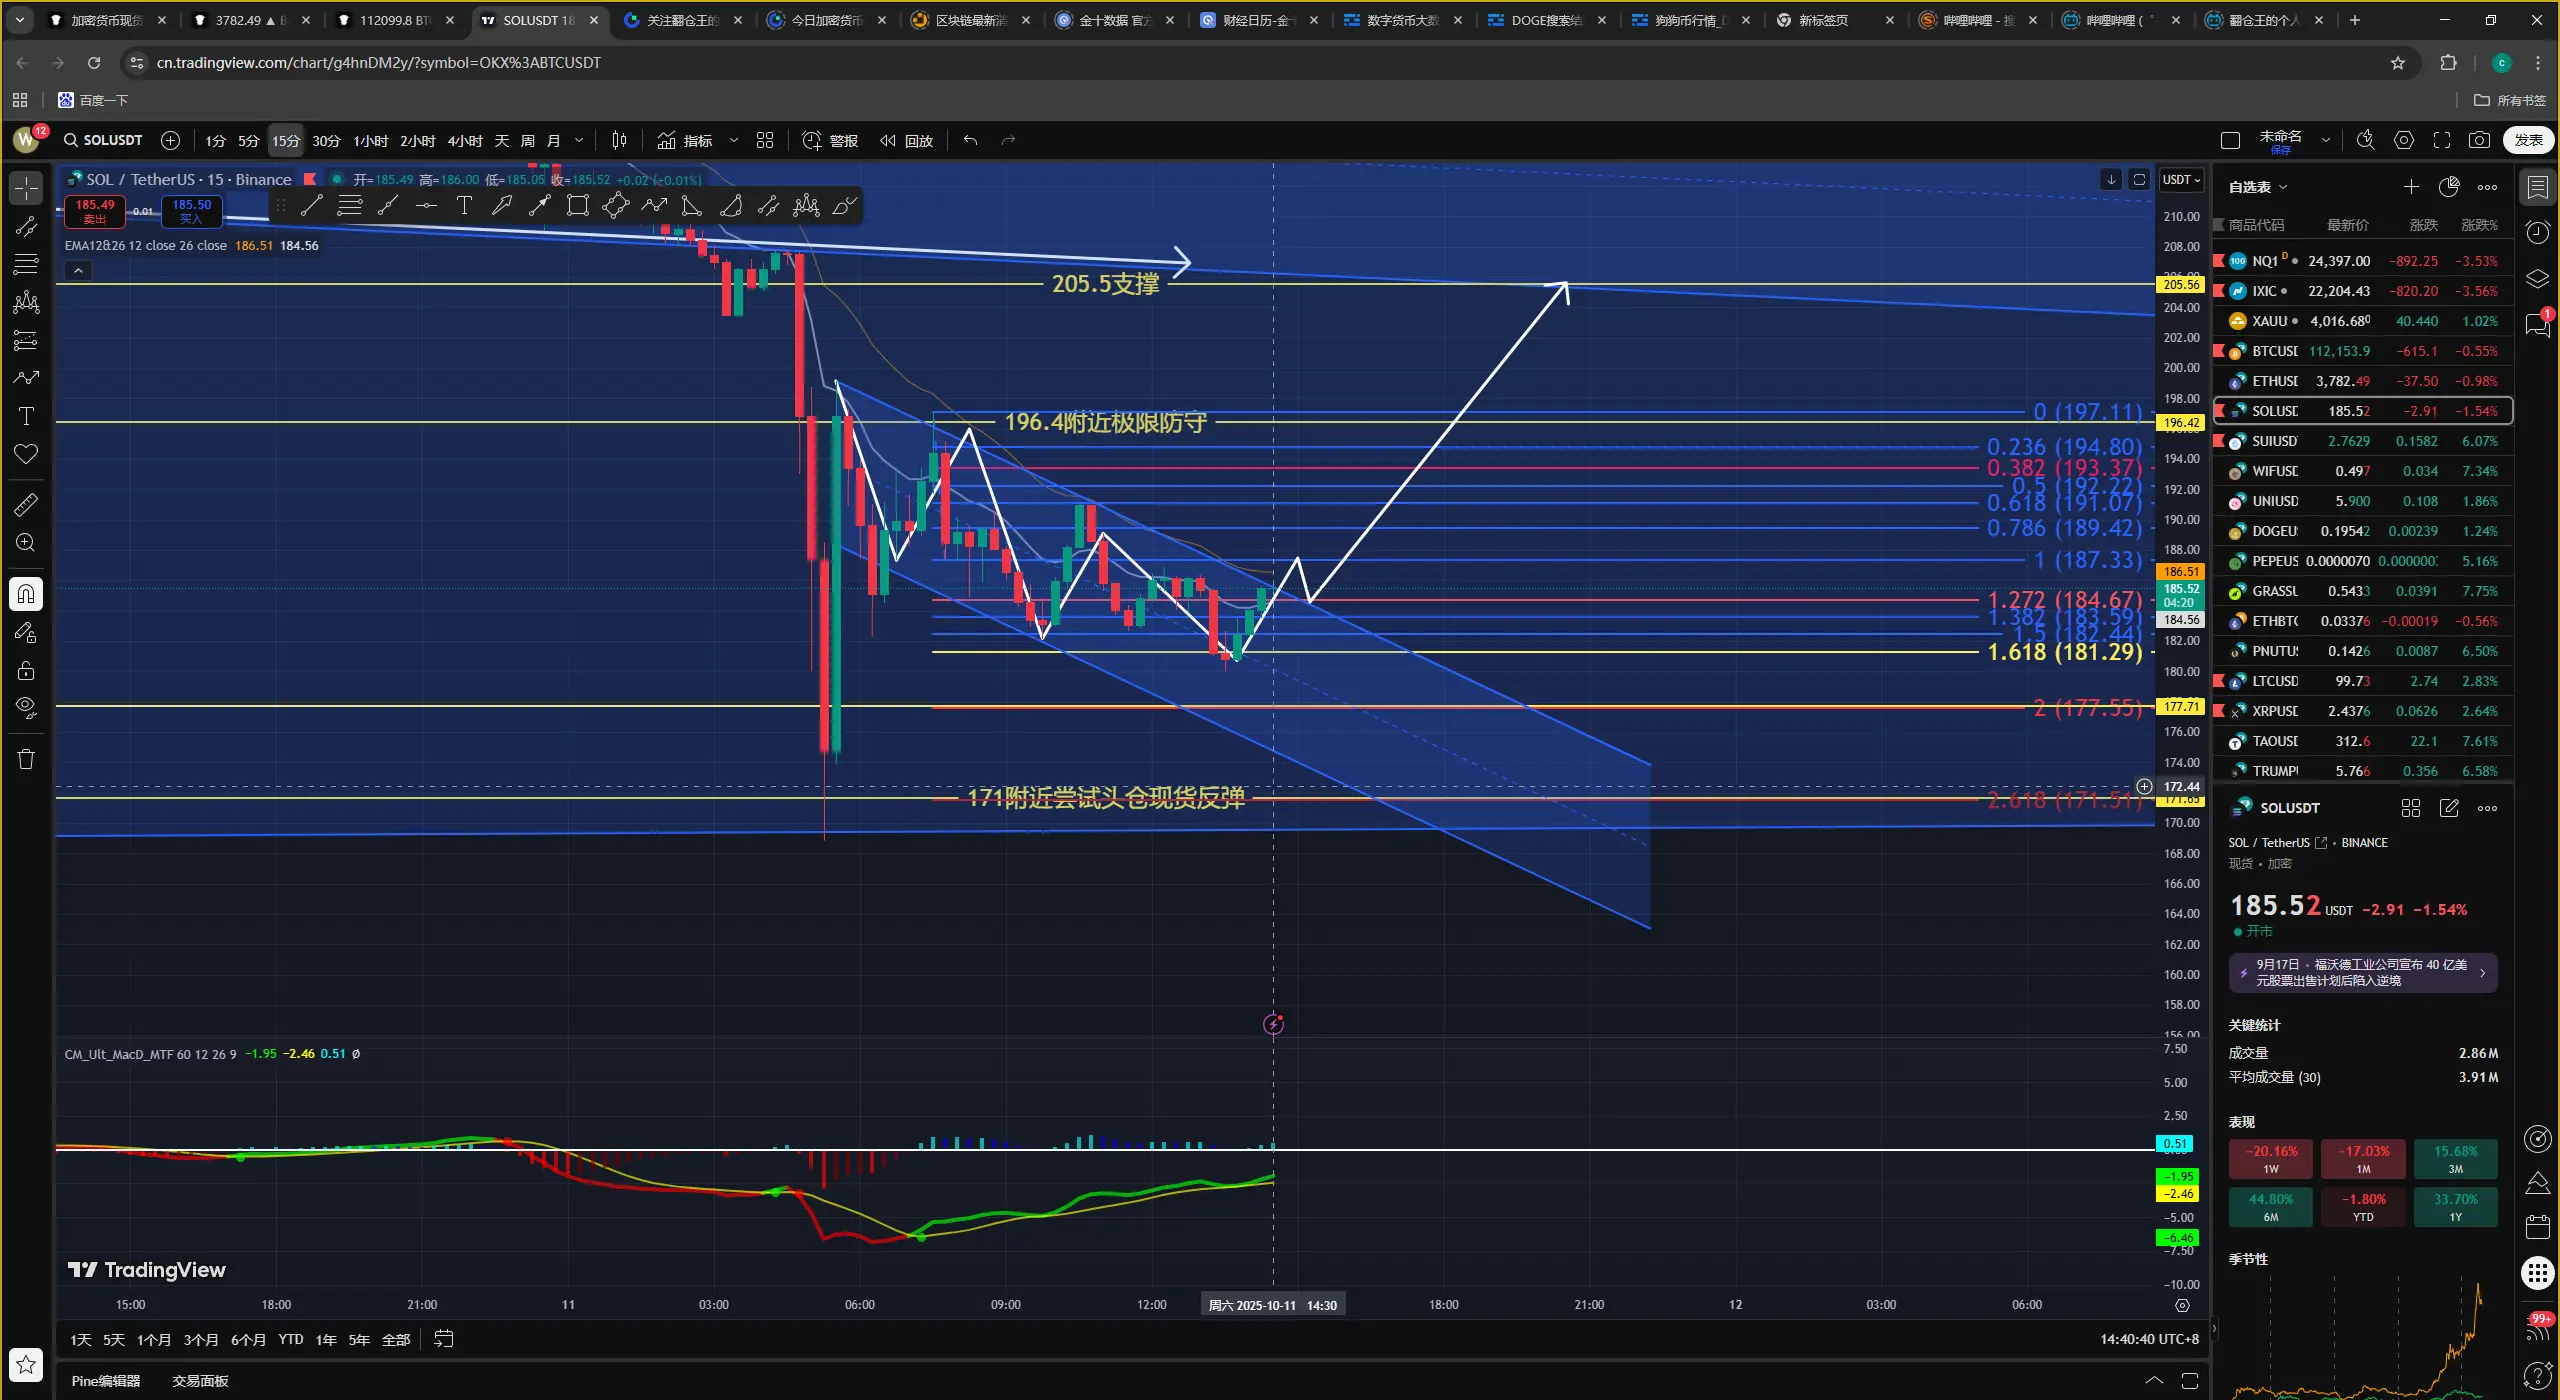Toggle lock all drawings icon
This screenshot has width=2560, height=1400.
tap(26, 670)
